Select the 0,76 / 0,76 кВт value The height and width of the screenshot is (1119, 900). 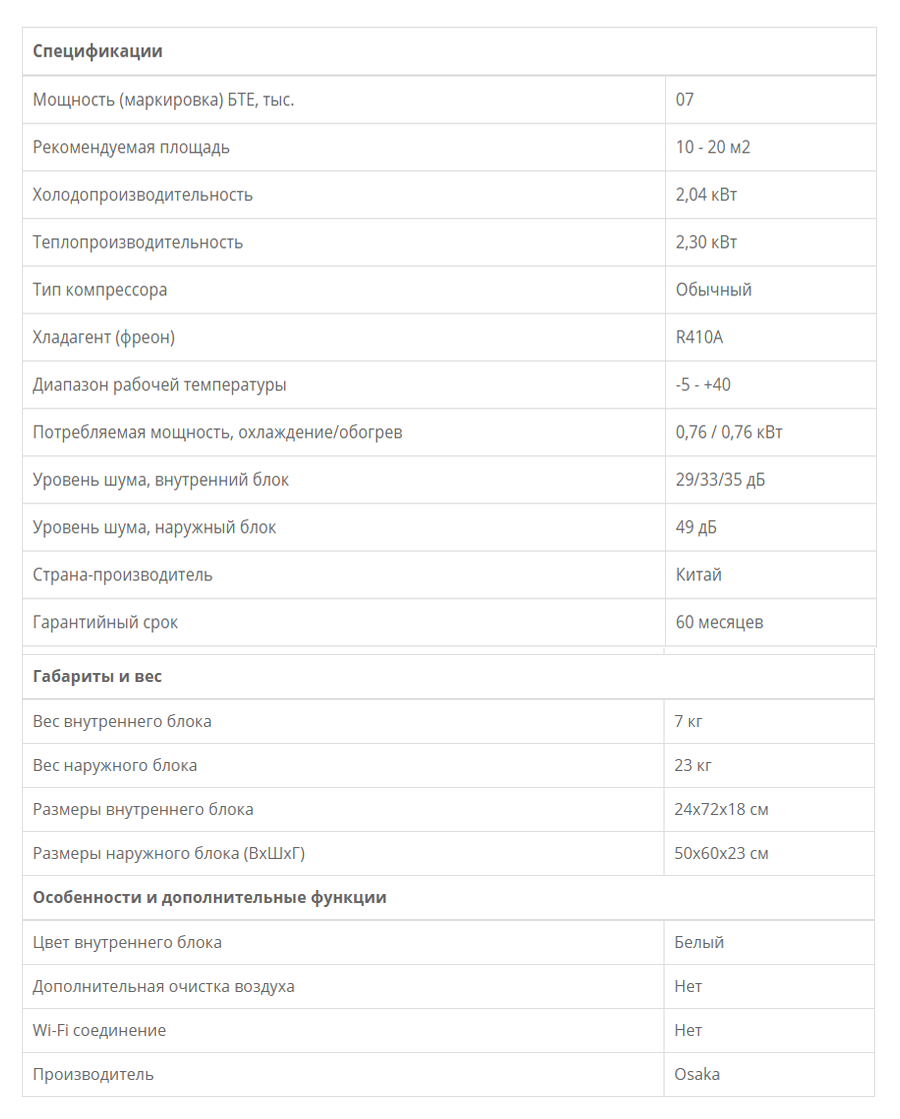[x=729, y=432]
